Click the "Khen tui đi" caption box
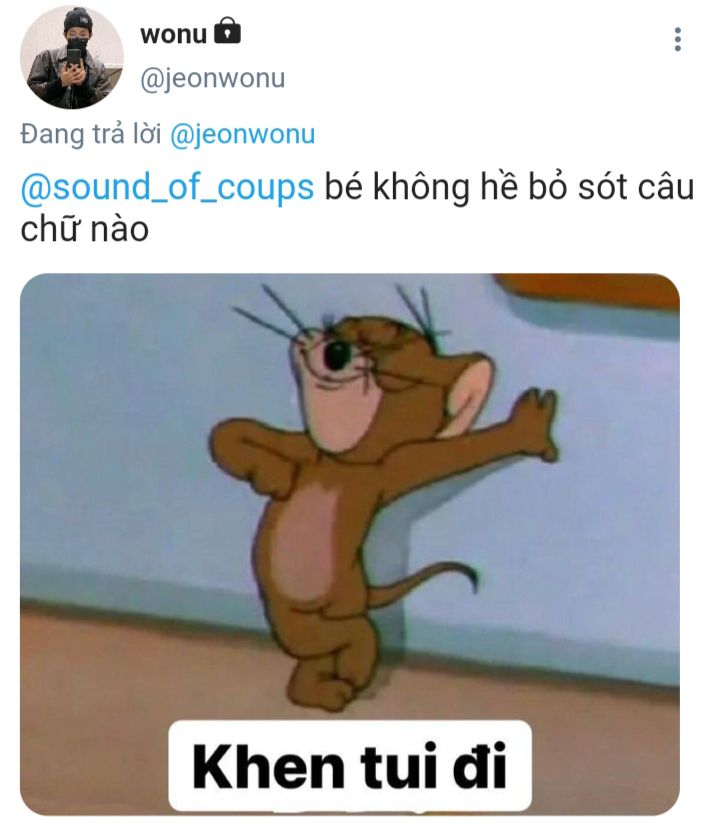This screenshot has width=719, height=828. (349, 766)
